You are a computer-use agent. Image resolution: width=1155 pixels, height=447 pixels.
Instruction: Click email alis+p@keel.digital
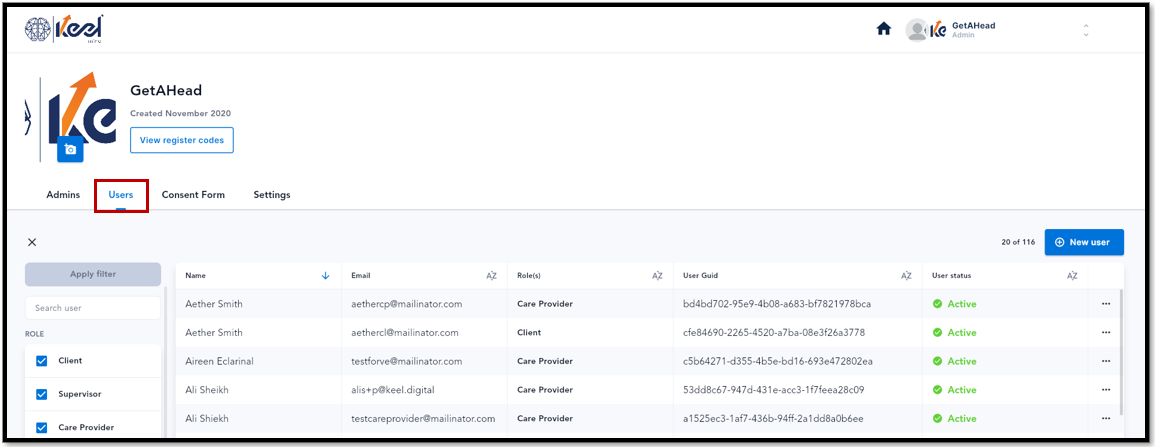(x=393, y=390)
